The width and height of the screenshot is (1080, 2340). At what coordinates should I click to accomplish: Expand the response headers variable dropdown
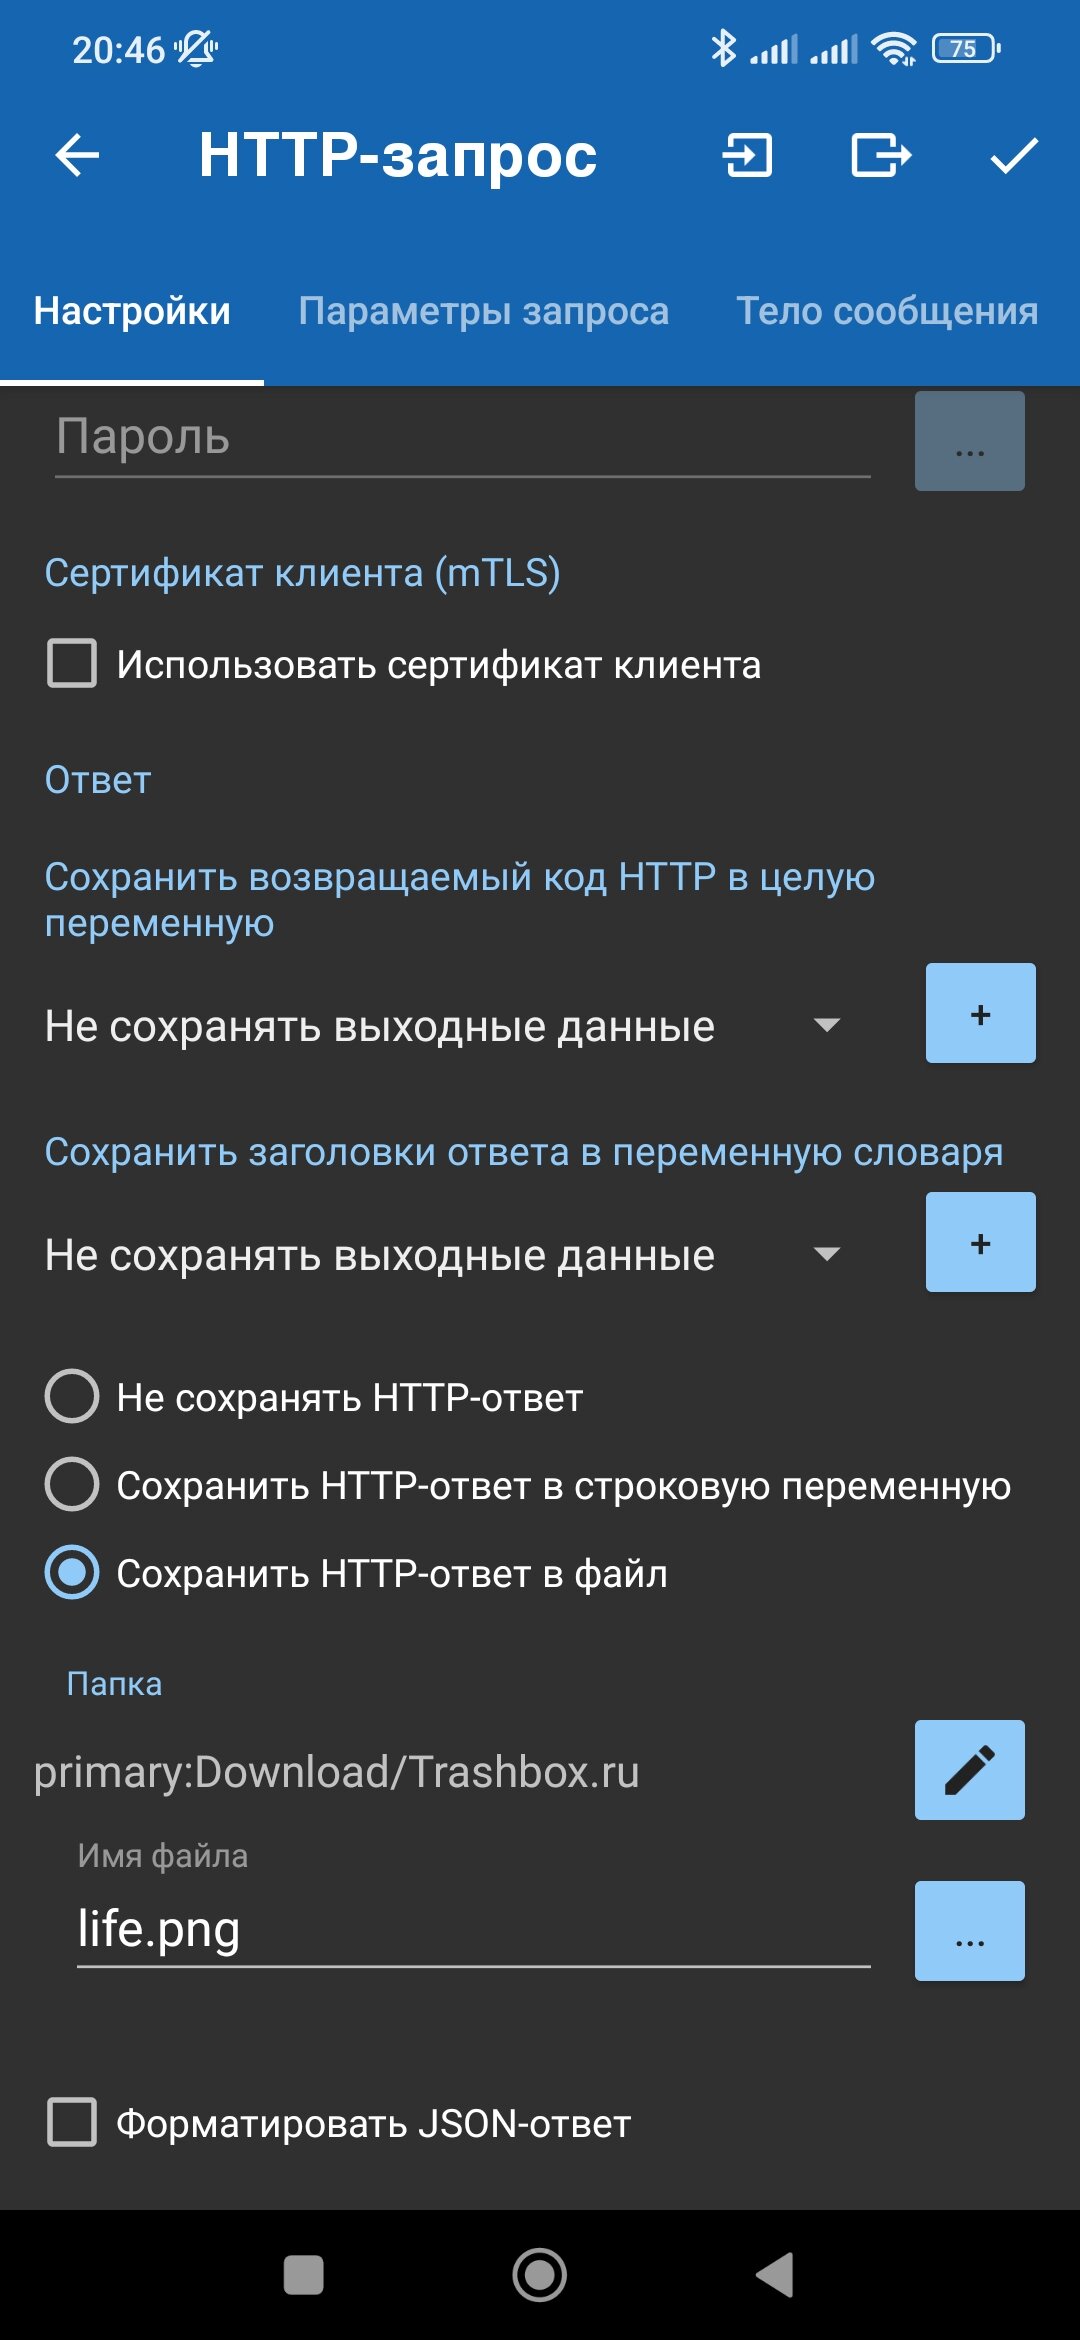[440, 1255]
